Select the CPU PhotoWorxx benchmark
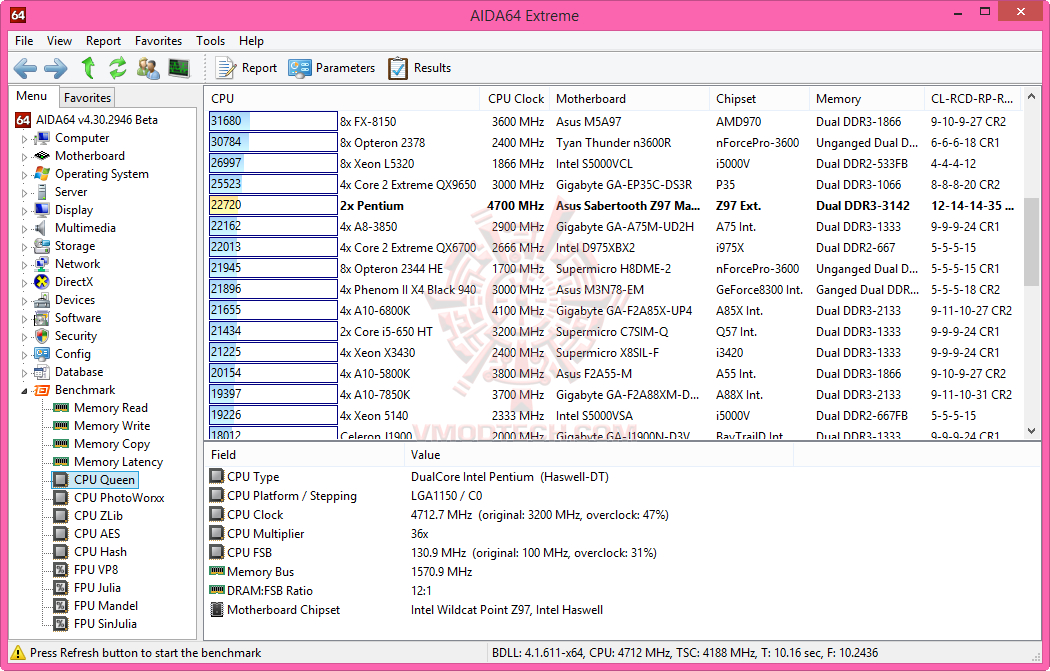The height and width of the screenshot is (671, 1050). coord(119,498)
